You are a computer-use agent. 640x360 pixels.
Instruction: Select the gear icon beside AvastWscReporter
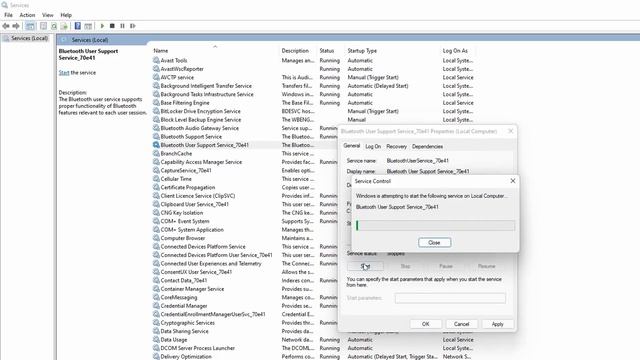[156, 69]
